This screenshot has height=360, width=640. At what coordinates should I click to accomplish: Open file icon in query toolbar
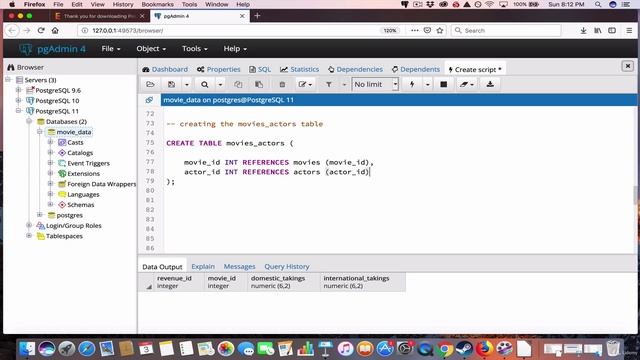tap(150, 84)
